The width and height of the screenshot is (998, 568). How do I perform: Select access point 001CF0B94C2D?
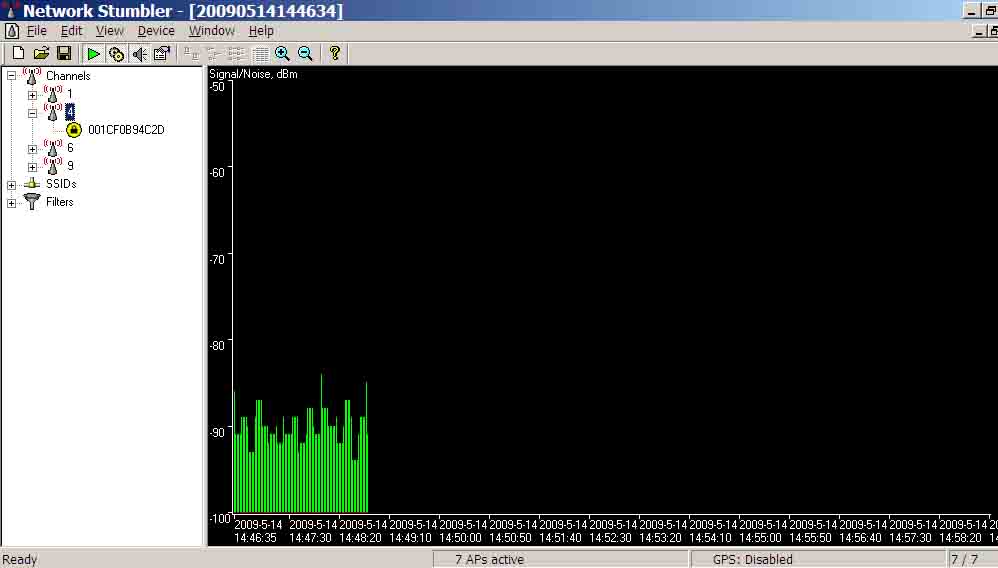[x=126, y=130]
